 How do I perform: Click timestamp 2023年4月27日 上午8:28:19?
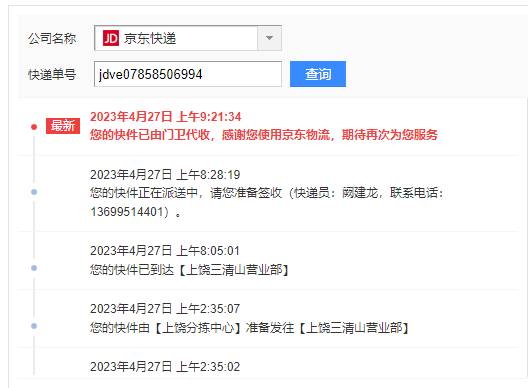tap(165, 175)
